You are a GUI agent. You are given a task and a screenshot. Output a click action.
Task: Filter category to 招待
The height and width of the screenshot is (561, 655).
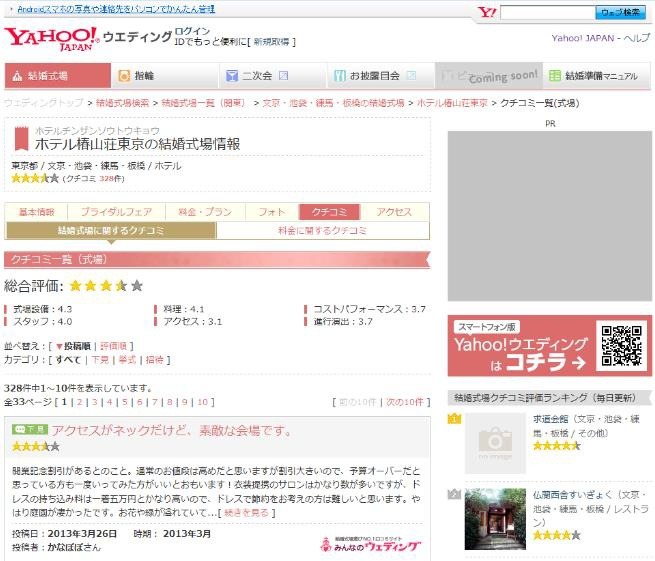pos(155,360)
